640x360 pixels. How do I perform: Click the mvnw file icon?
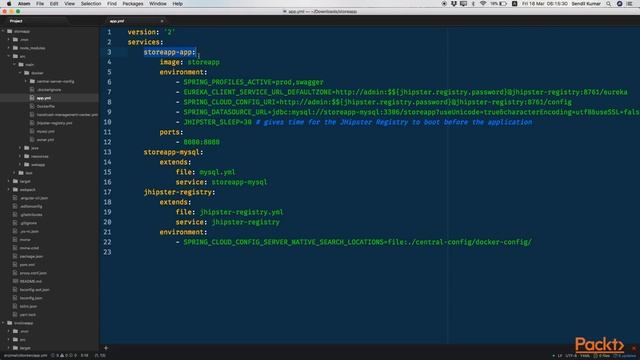point(15,240)
